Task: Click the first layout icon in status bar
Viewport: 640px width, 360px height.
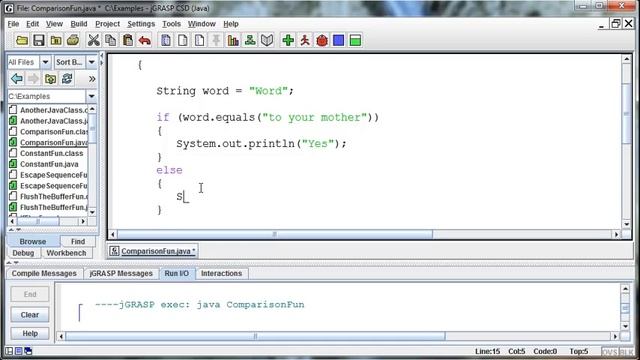Action: 9,351
